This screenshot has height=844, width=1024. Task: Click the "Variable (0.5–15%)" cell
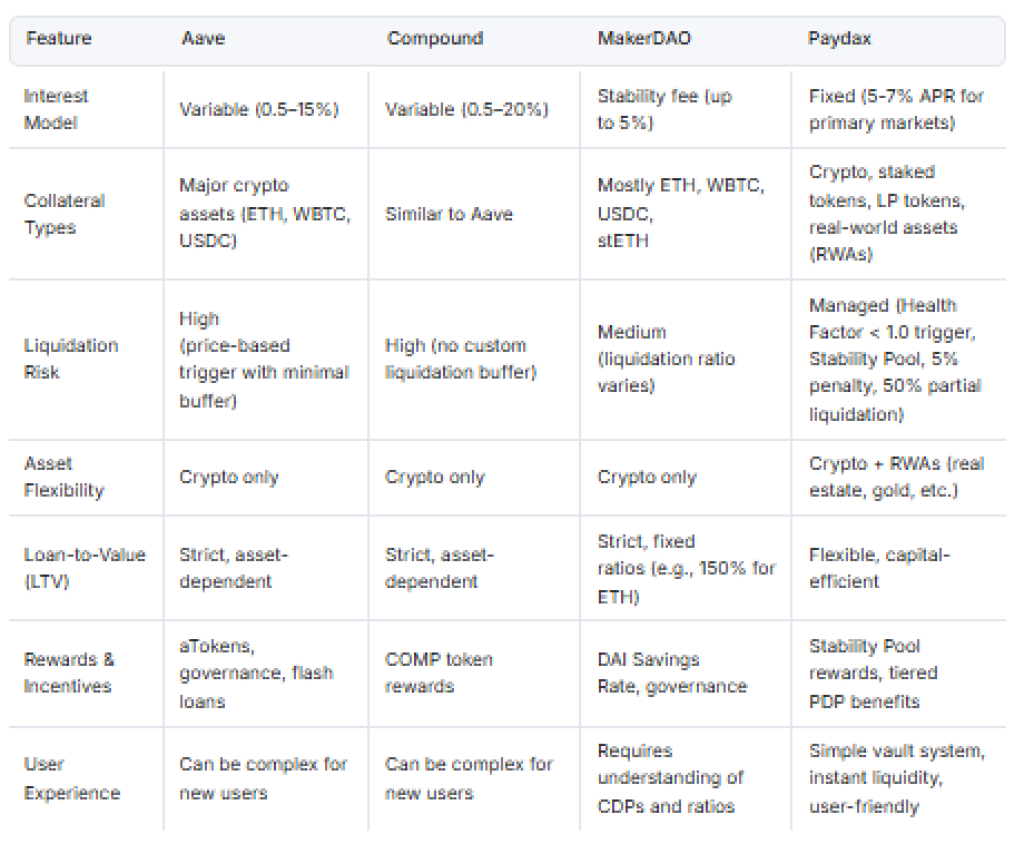pyautogui.click(x=259, y=109)
